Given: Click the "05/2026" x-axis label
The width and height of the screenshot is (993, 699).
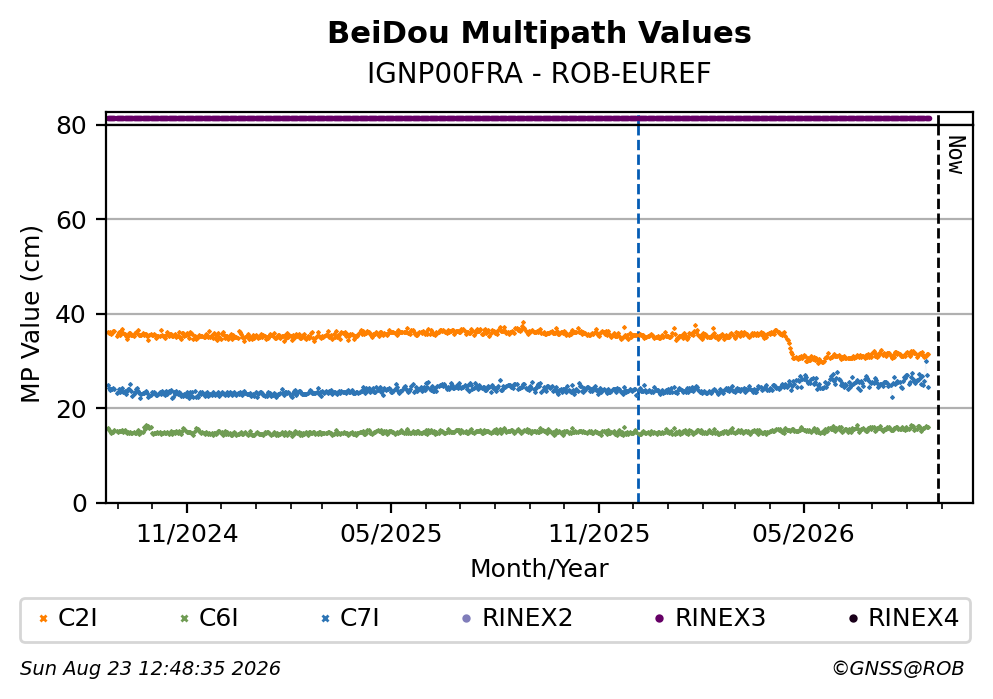Looking at the screenshot, I should (x=803, y=534).
